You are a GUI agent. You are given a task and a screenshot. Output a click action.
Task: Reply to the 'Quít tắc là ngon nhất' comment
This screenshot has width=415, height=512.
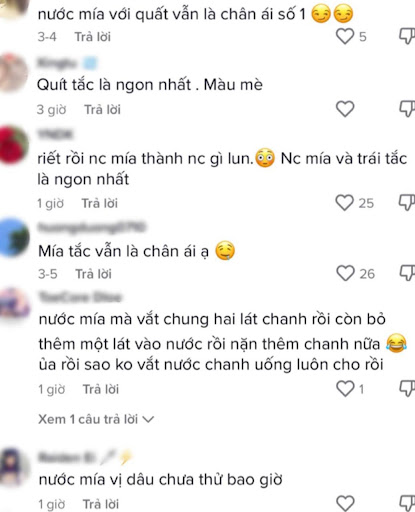click(102, 109)
